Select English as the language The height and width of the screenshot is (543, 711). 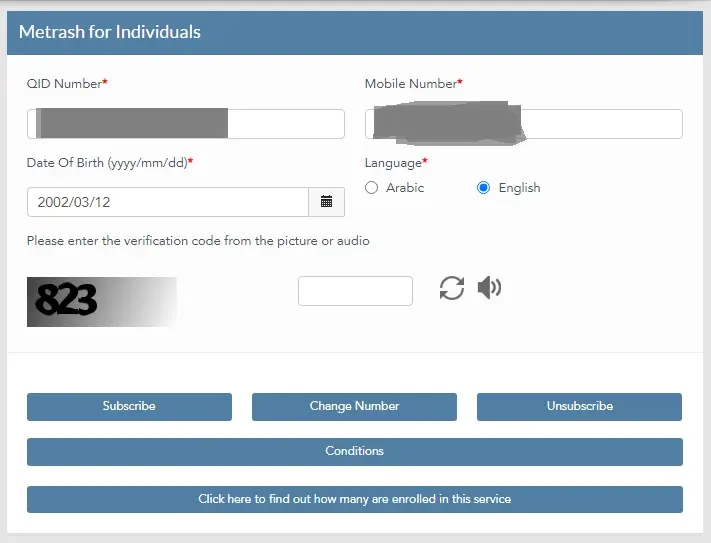point(483,188)
